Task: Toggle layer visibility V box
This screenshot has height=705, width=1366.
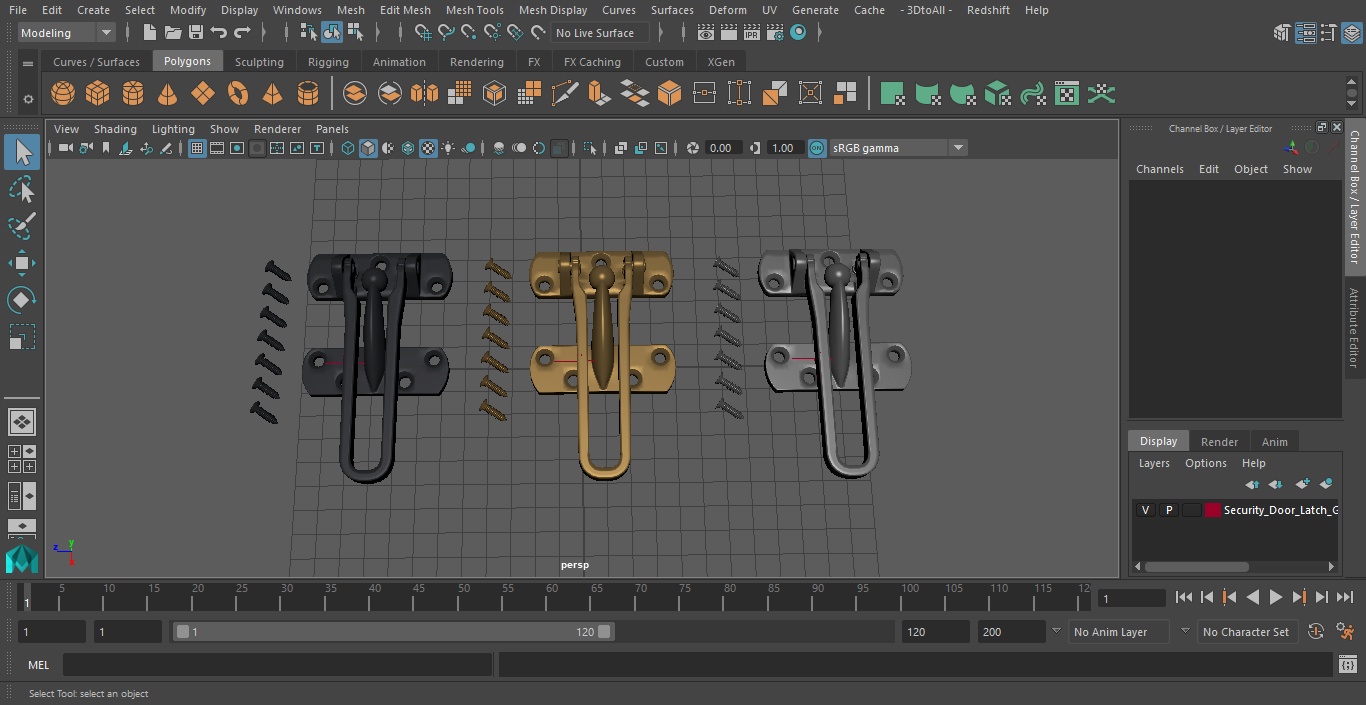Action: coord(1145,510)
